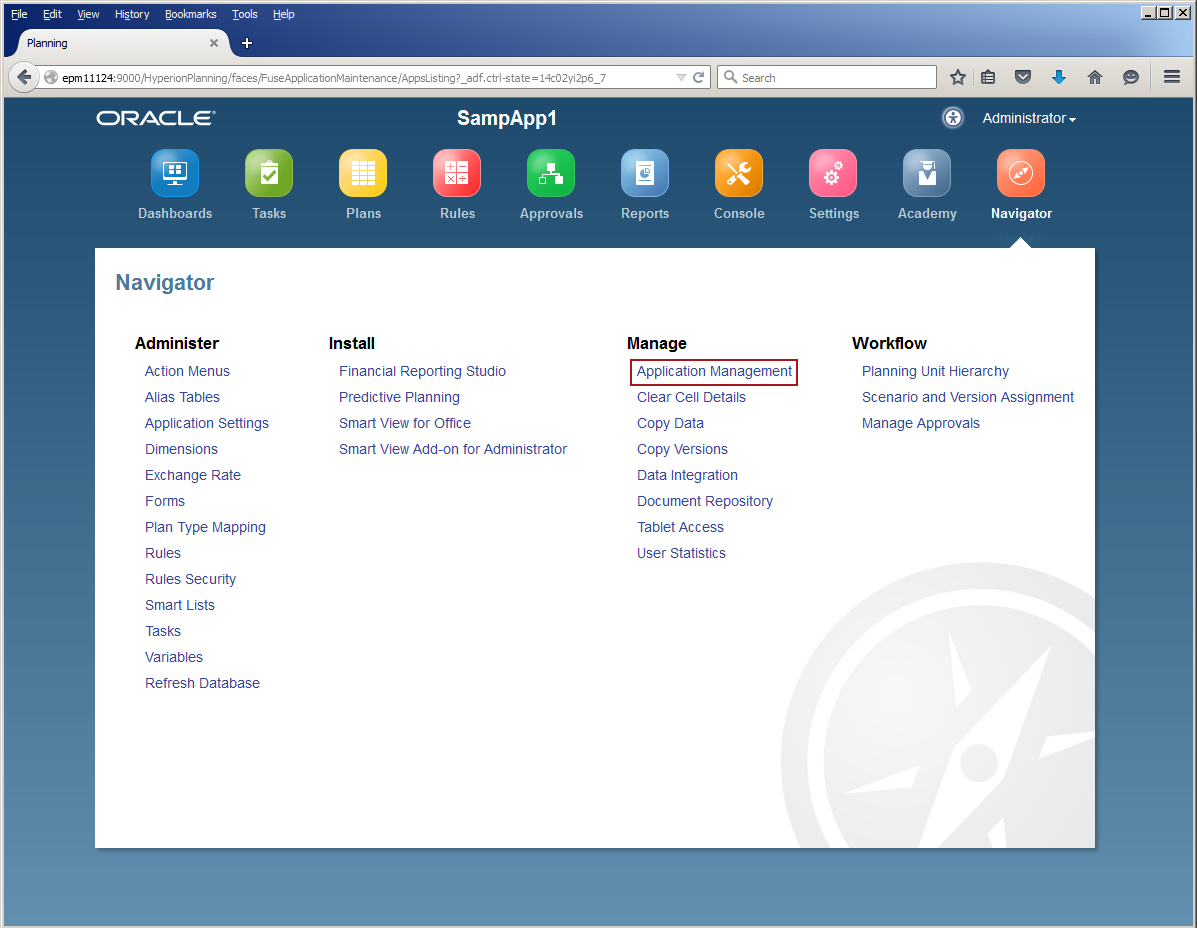Viewport: 1197px width, 928px height.
Task: Open the View menu
Action: (88, 14)
